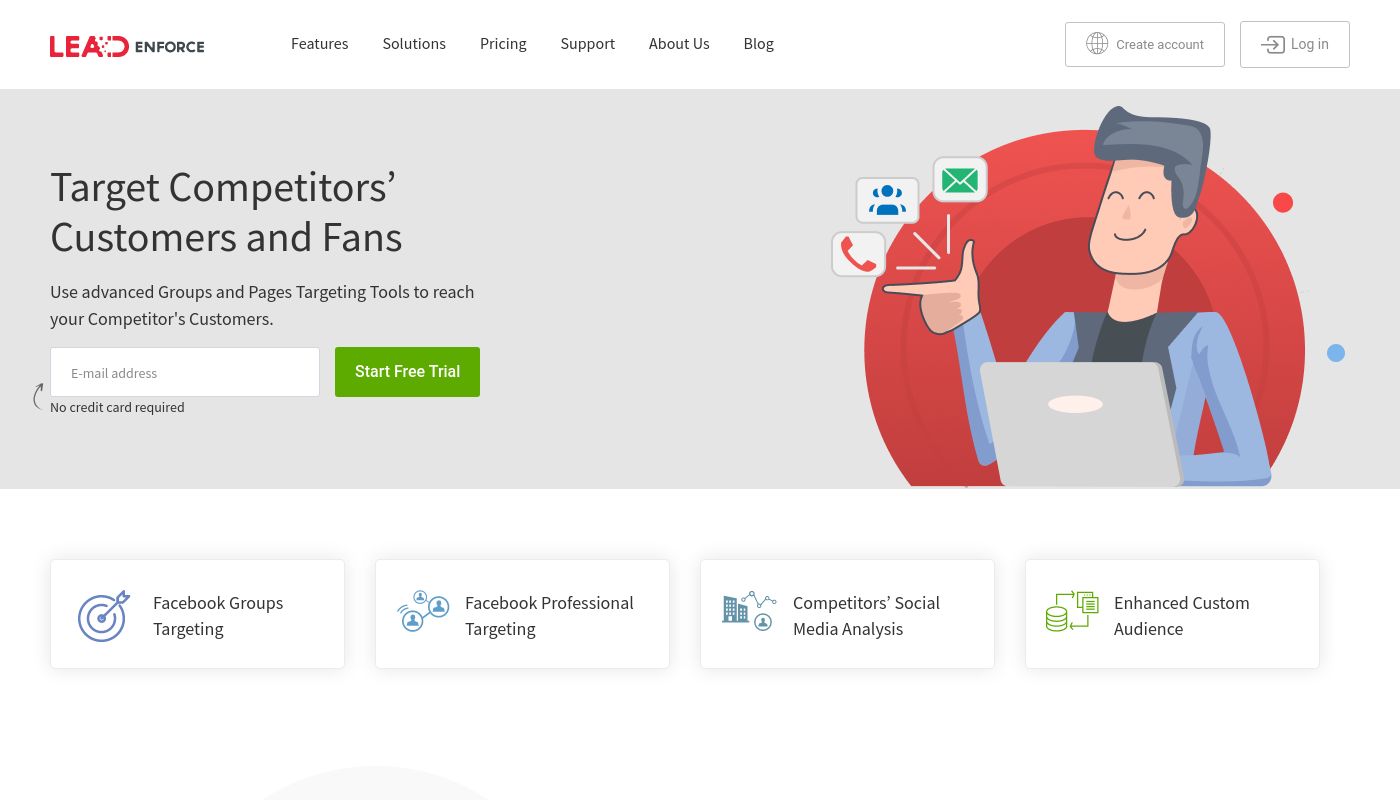Open the Competitors' Social Media Analysis card
Viewport: 1400px width, 800px height.
(x=847, y=613)
